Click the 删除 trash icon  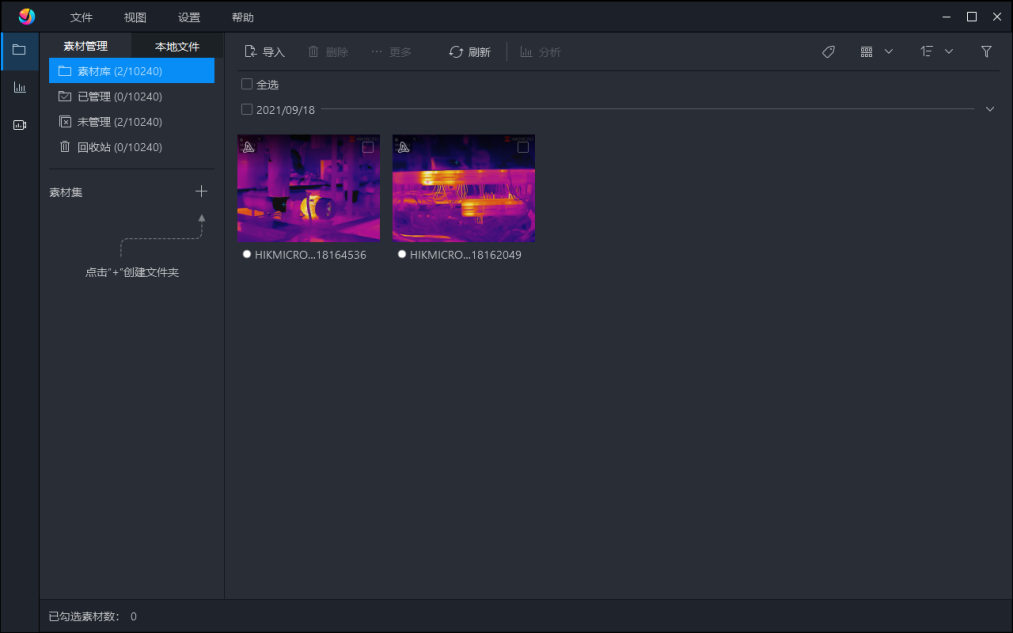(313, 52)
